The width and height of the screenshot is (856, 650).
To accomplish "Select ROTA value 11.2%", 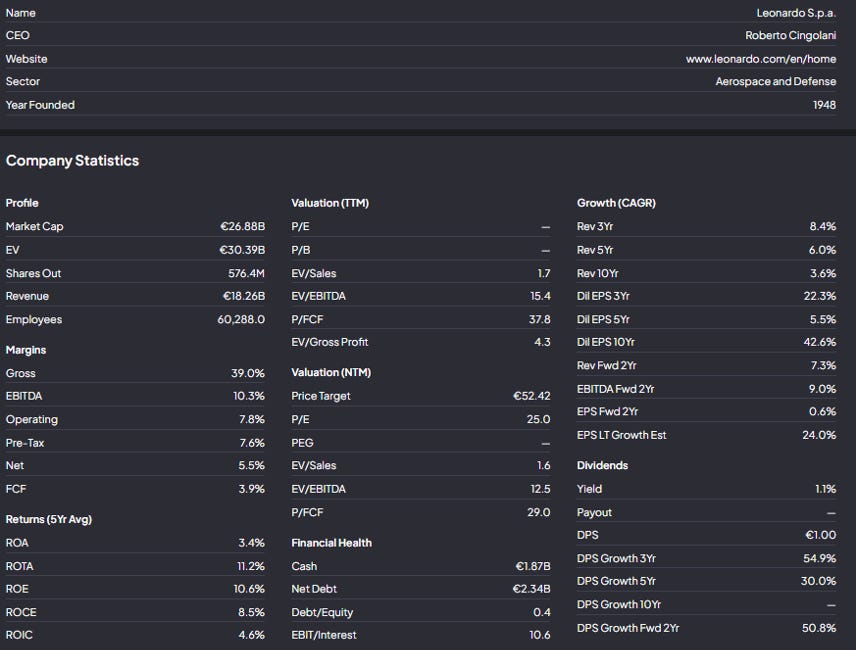I will 251,566.
